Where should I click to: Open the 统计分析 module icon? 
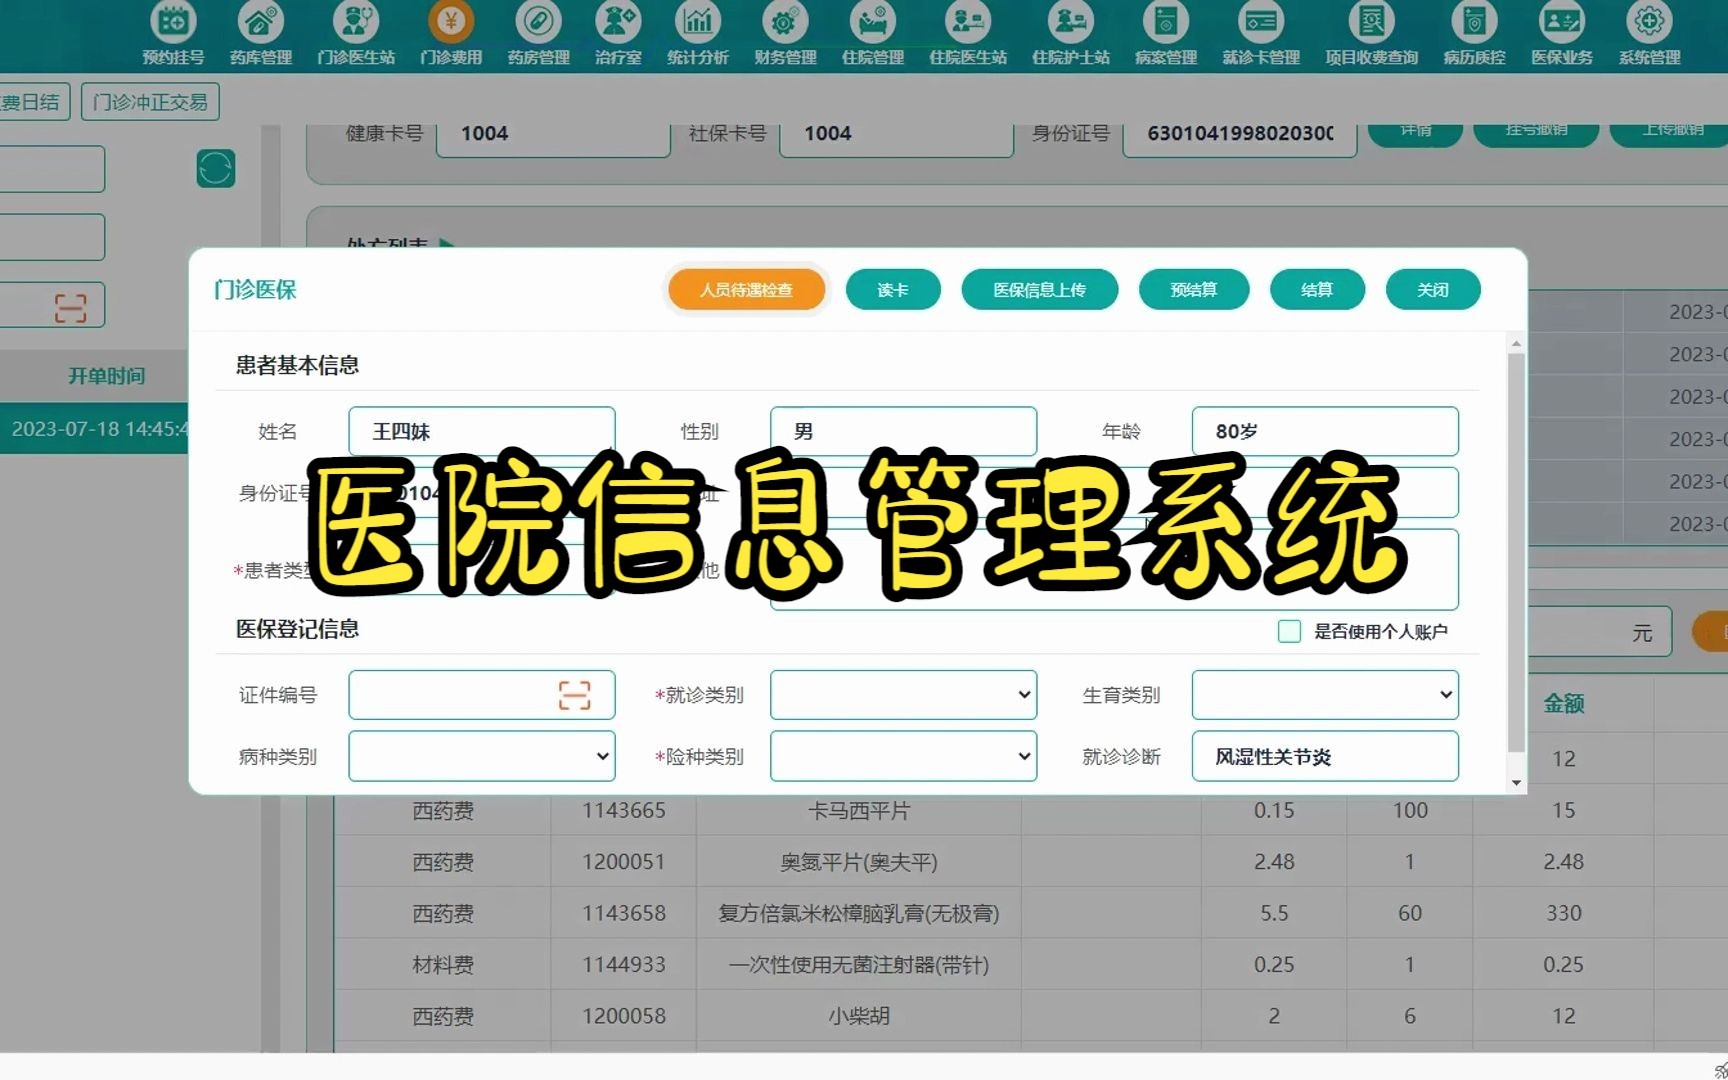click(x=698, y=22)
